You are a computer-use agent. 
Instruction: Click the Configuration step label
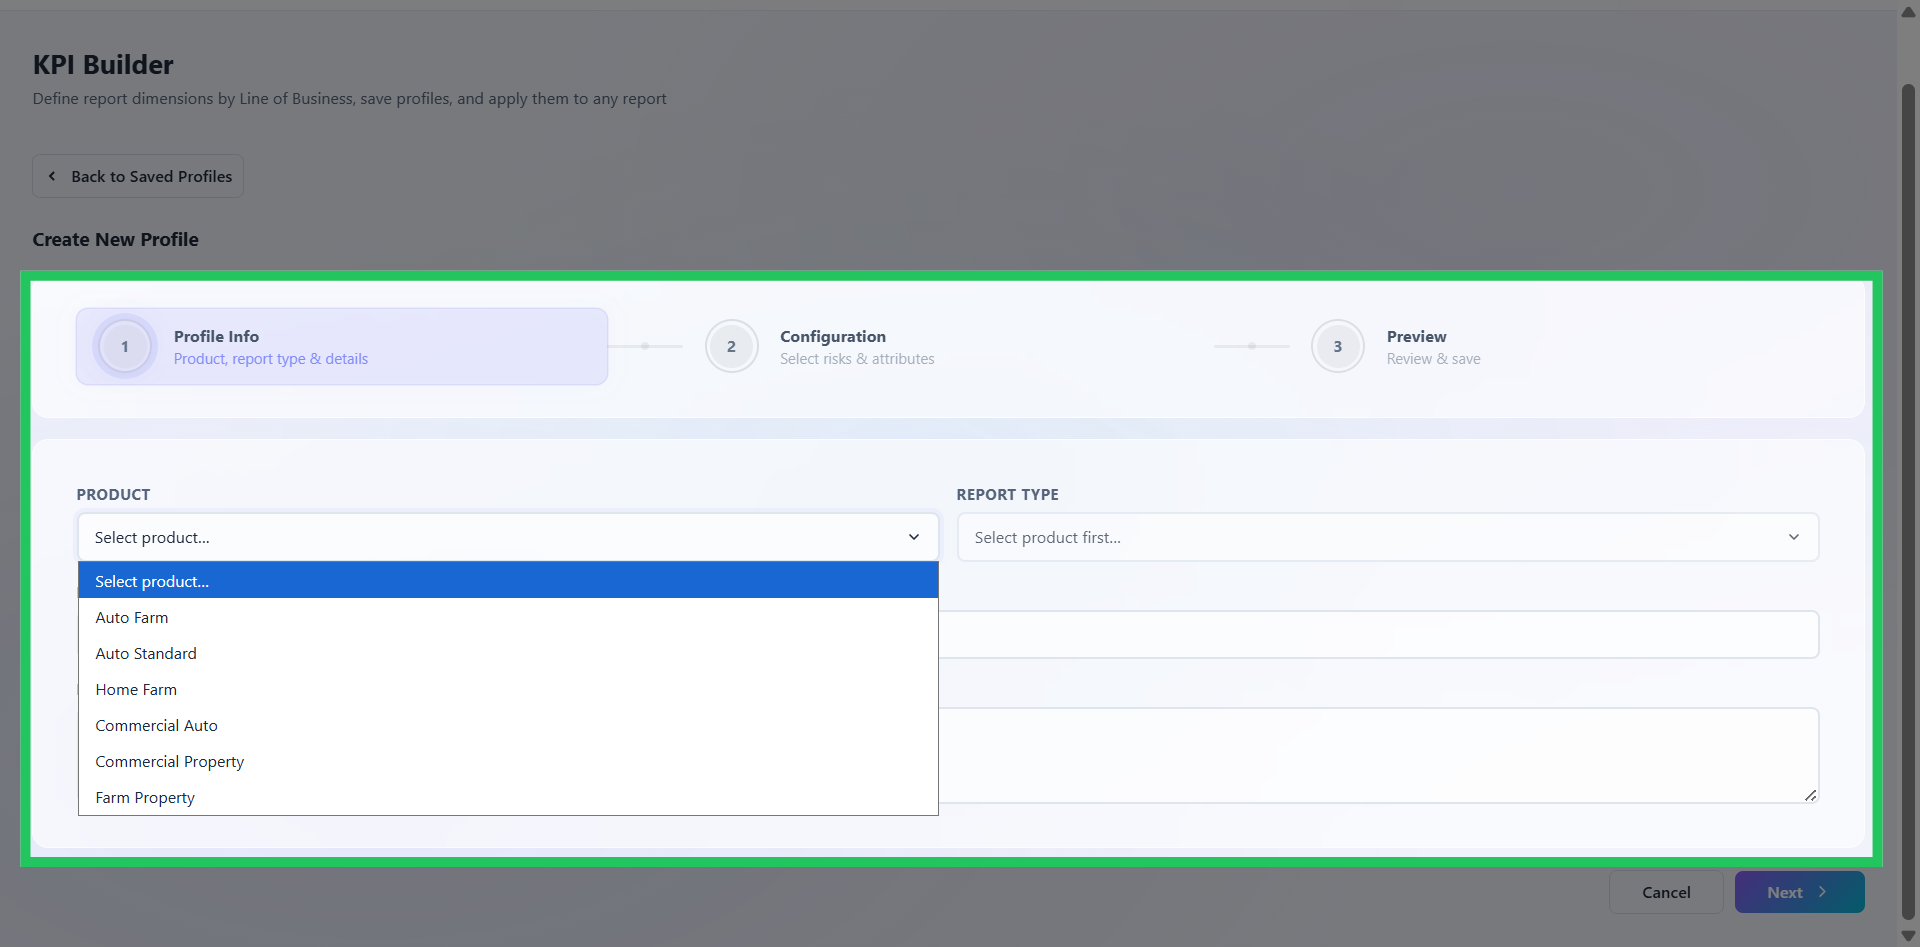coord(833,337)
